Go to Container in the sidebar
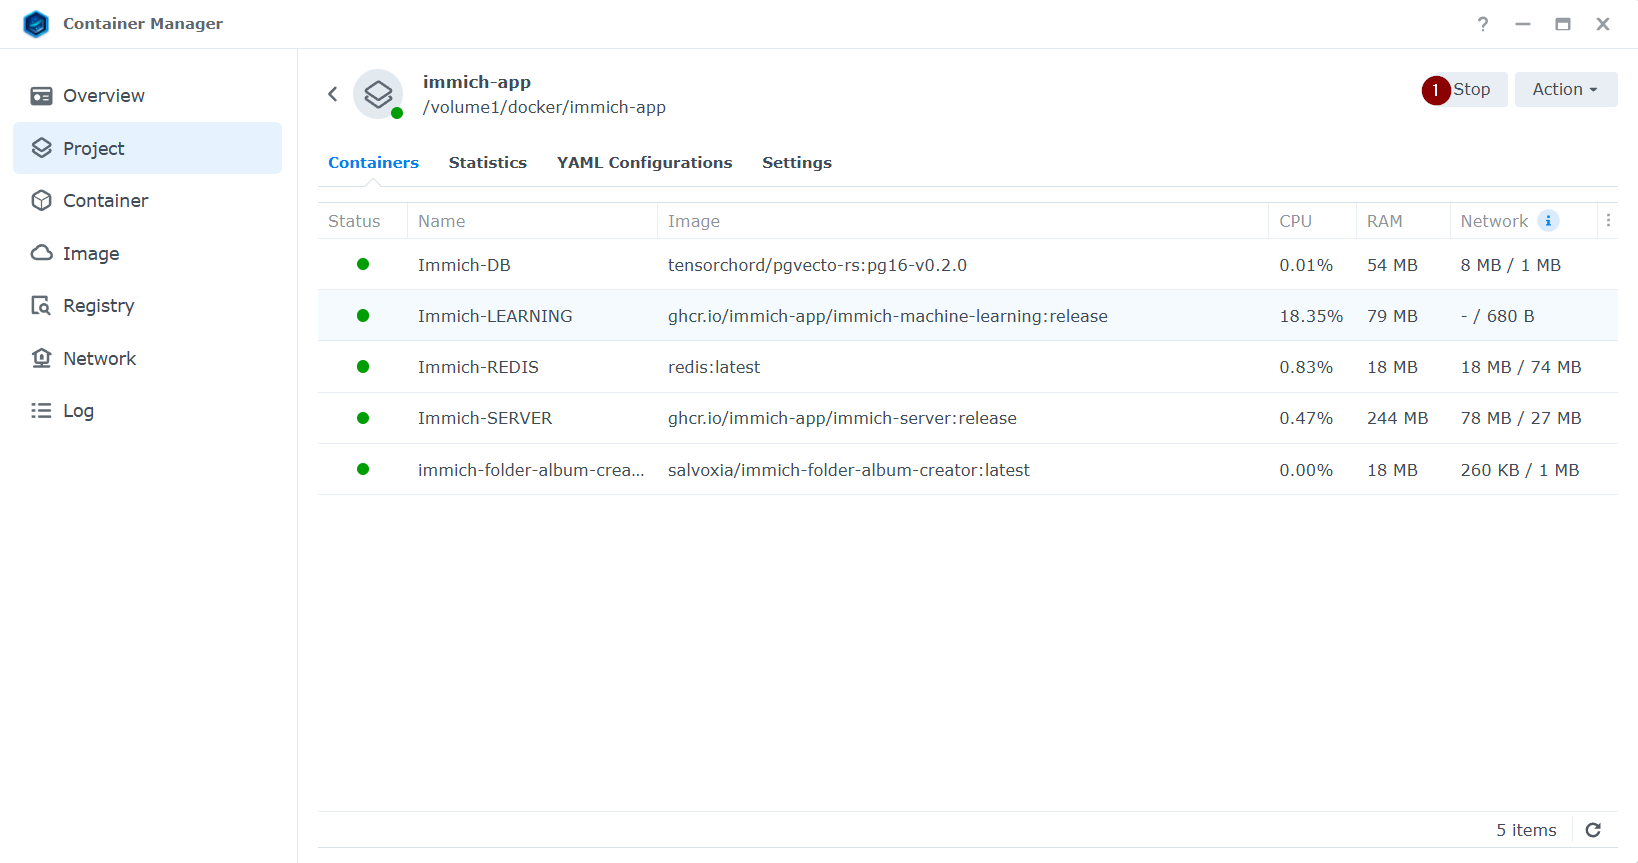Viewport: 1638px width, 863px height. (x=147, y=200)
